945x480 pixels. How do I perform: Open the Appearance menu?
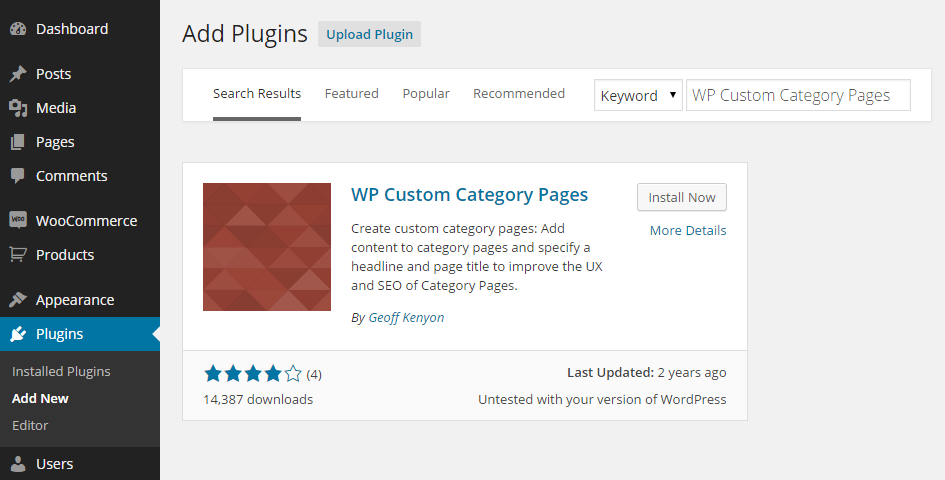pyautogui.click(x=75, y=300)
